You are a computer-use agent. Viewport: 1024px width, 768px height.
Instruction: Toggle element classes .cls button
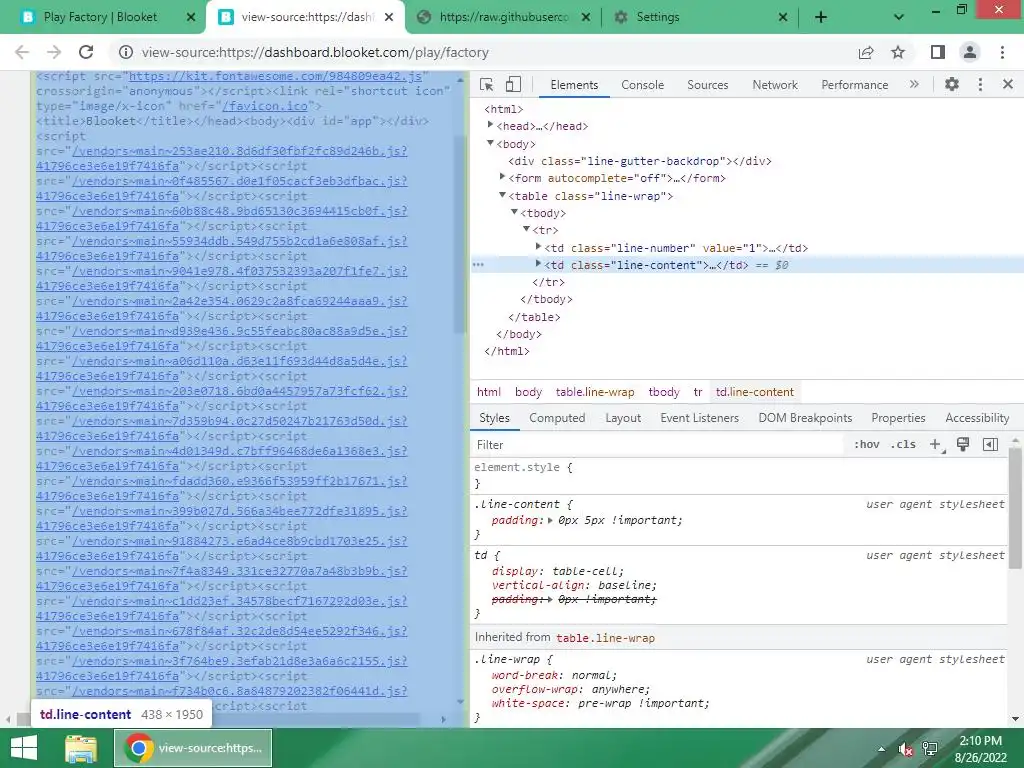903,445
